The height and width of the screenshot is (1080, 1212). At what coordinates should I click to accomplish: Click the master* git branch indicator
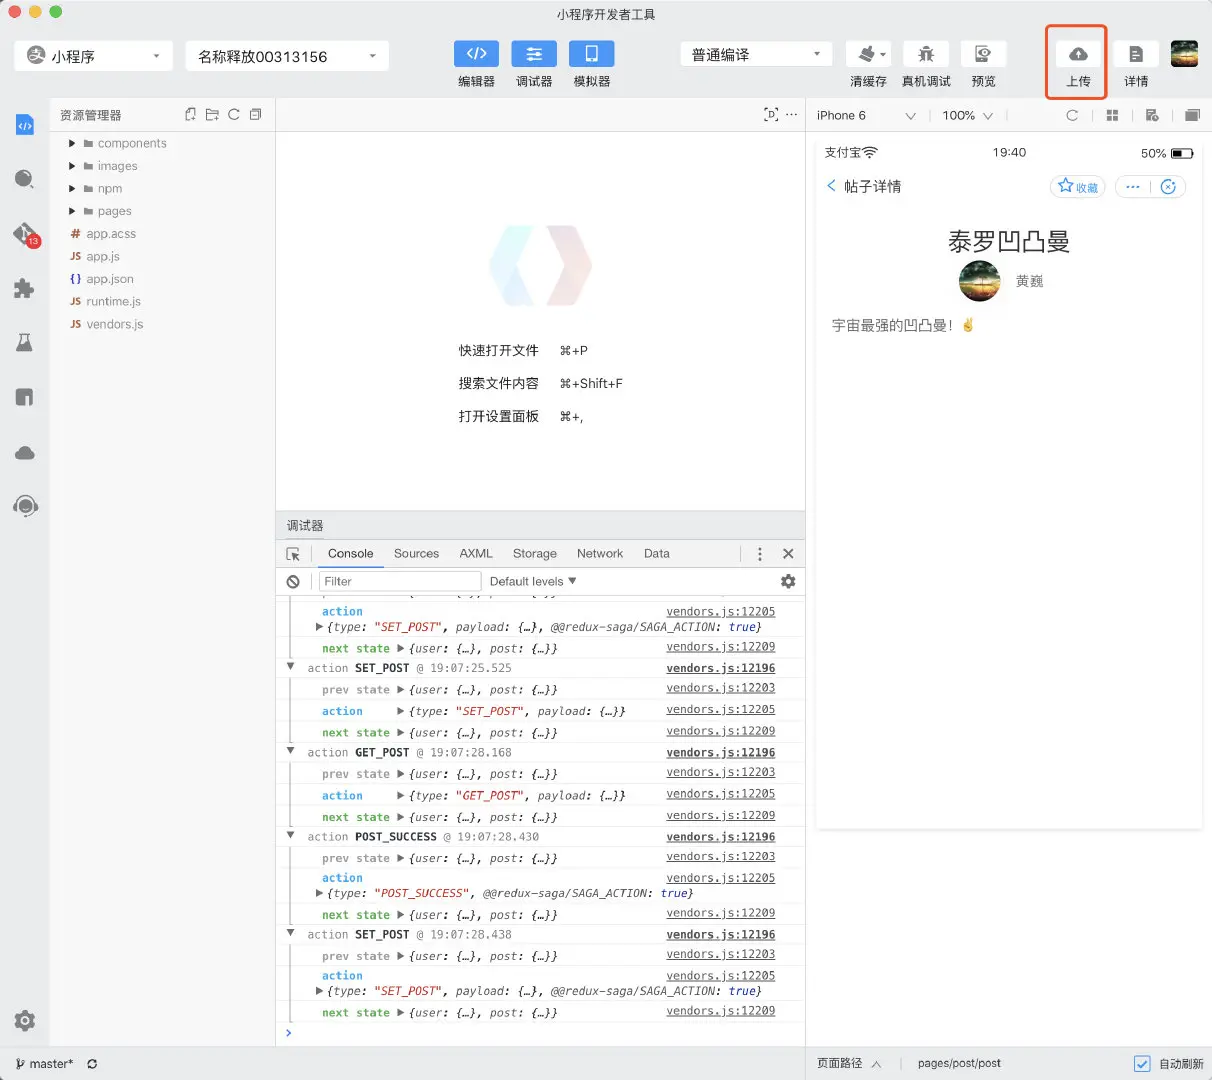[44, 1064]
